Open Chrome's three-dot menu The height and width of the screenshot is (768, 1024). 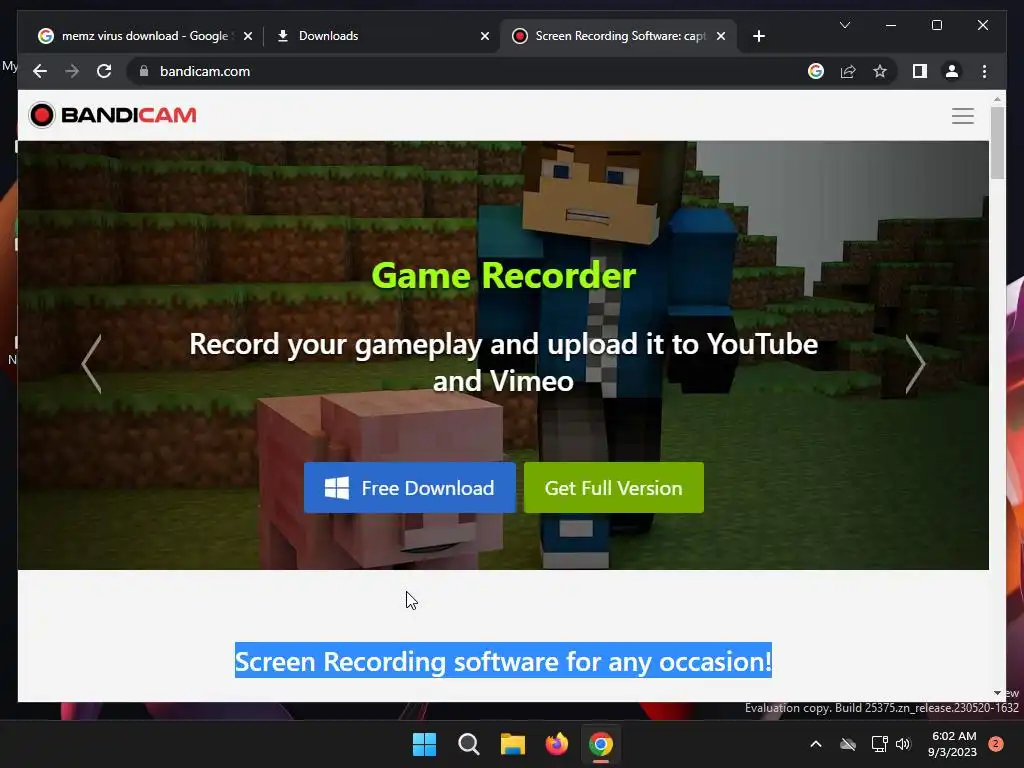pyautogui.click(x=984, y=71)
